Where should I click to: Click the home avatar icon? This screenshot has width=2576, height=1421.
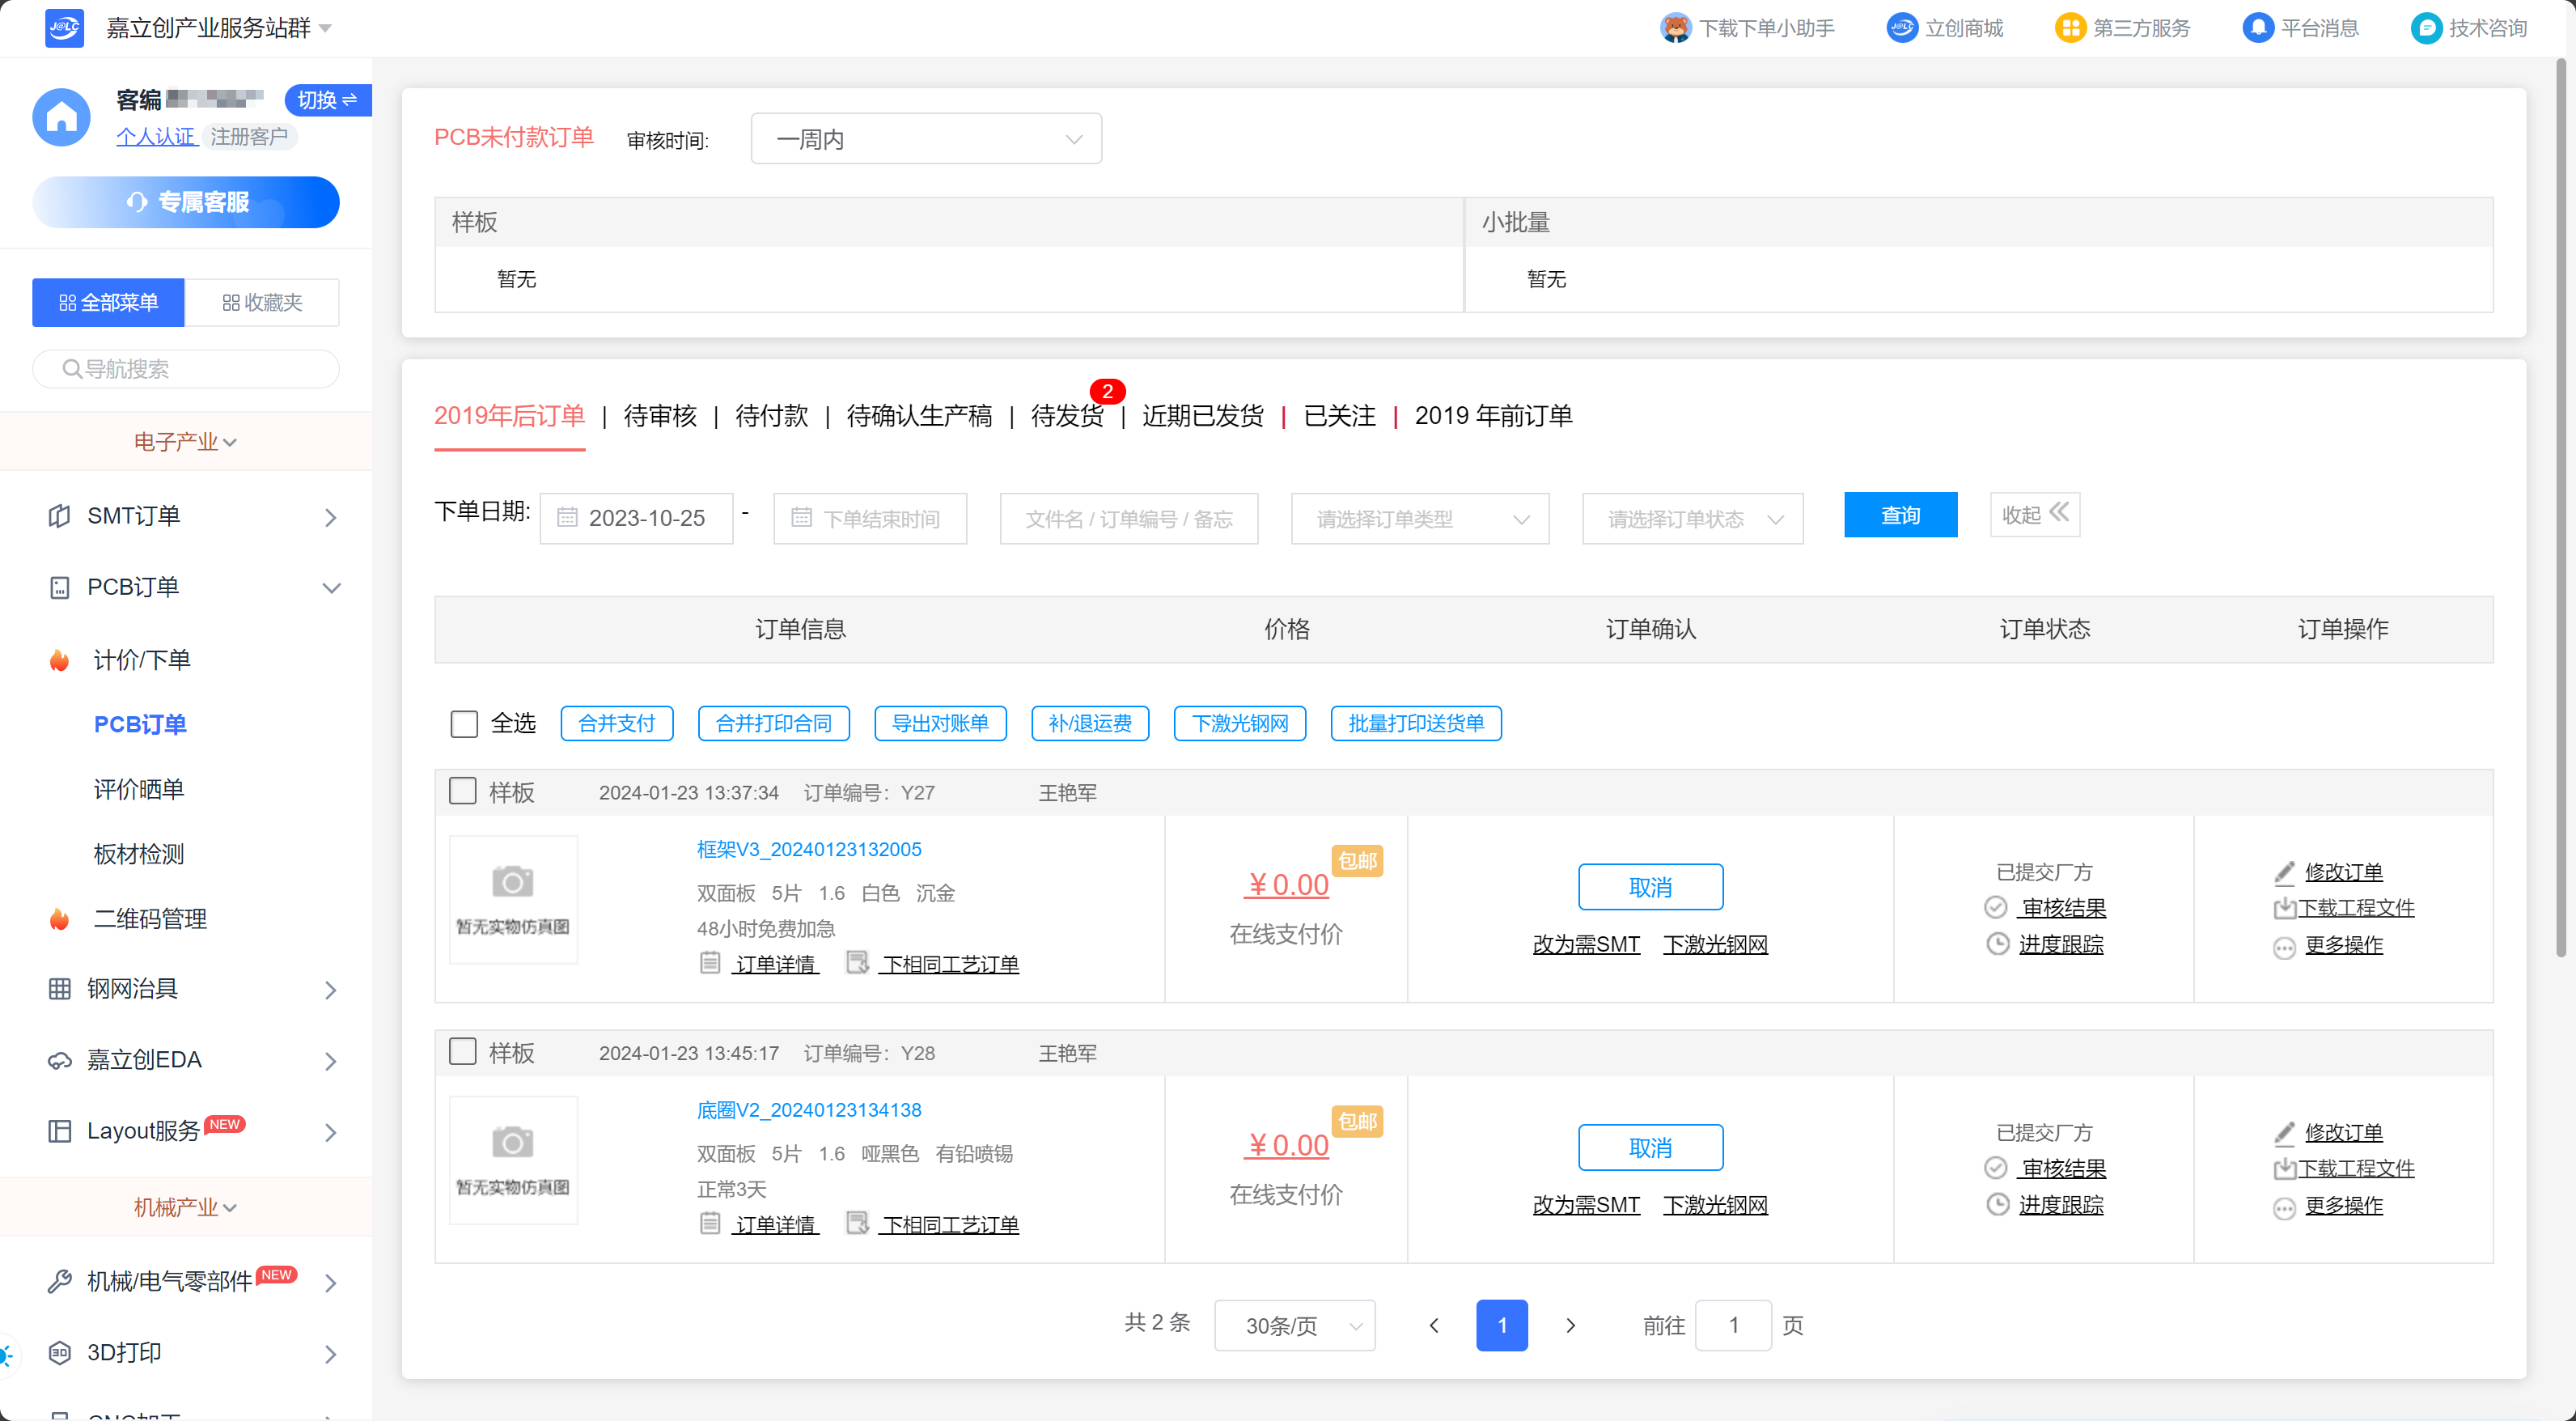(61, 117)
